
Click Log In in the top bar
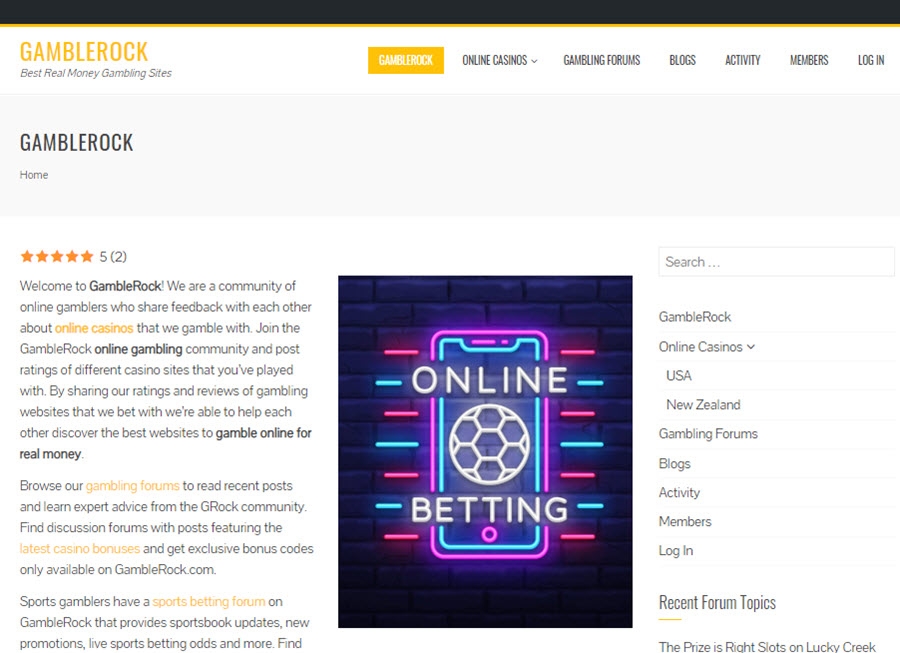[871, 60]
